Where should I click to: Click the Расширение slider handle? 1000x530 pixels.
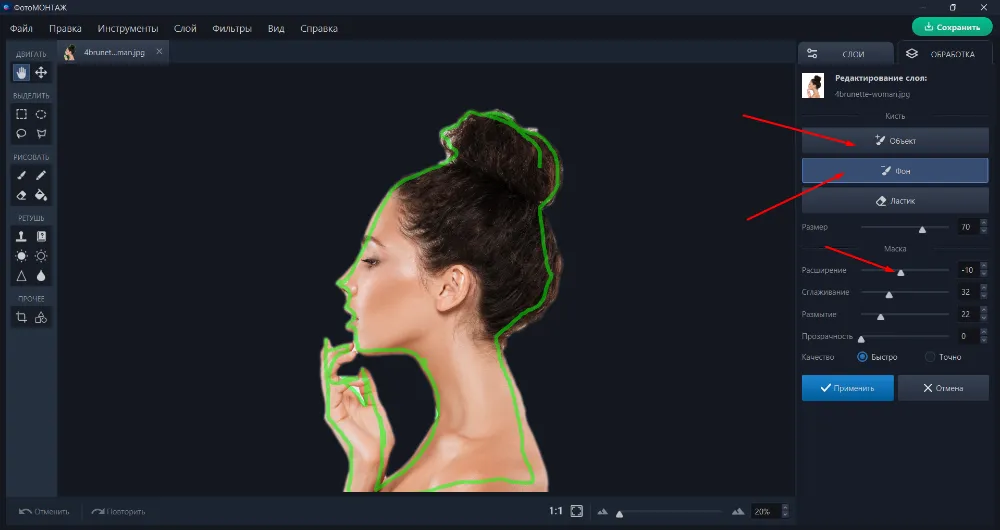(x=900, y=271)
